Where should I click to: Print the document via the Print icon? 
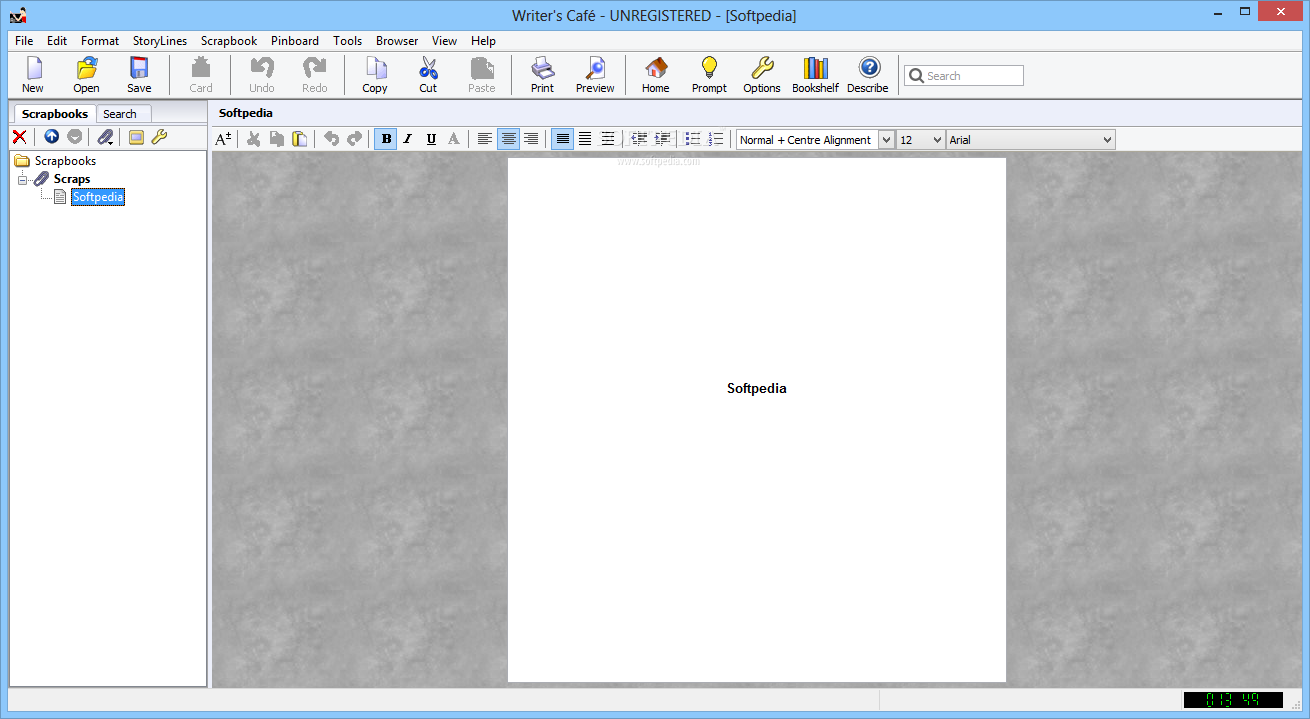click(542, 75)
